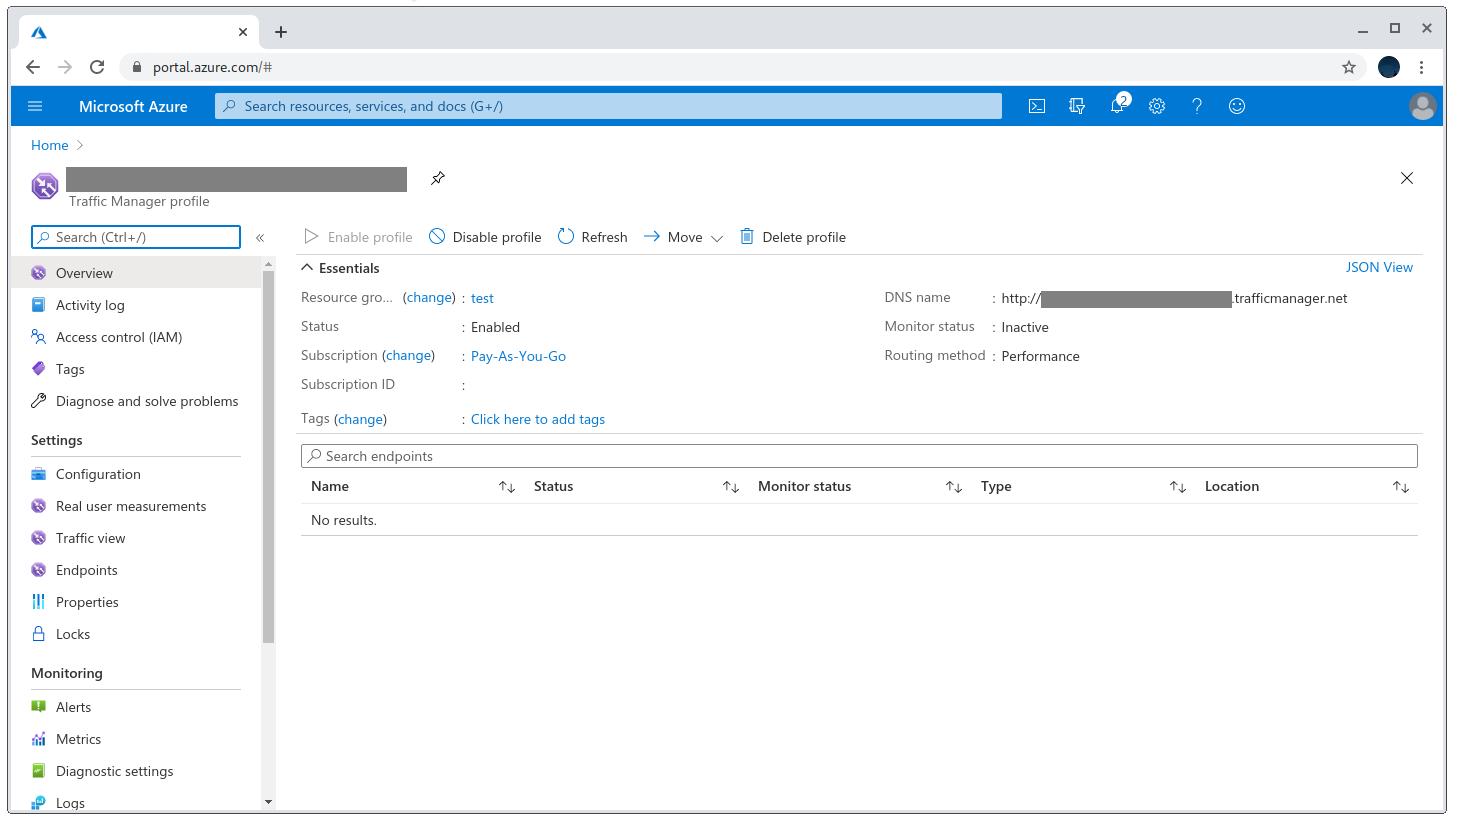Screen dimensions: 1457x823
Task: Open Pay-As-You-Go subscription link
Action: coord(518,356)
